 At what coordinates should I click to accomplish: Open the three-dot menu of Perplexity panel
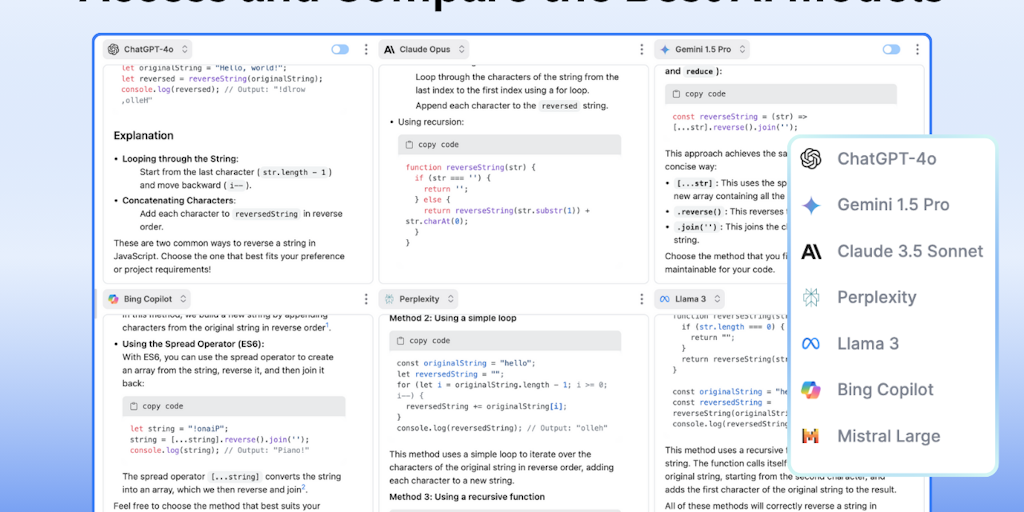[641, 299]
